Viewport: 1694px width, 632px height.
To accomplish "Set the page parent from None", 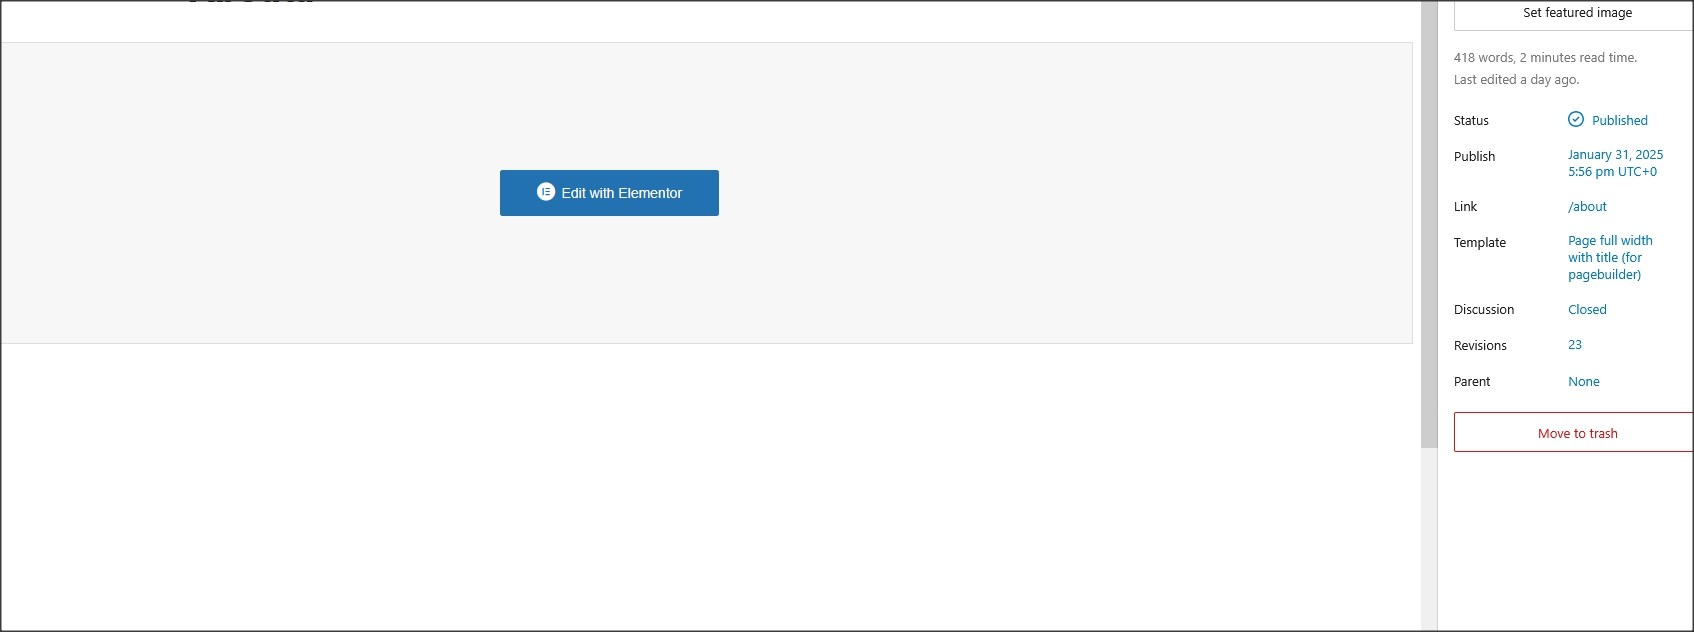I will (x=1584, y=382).
